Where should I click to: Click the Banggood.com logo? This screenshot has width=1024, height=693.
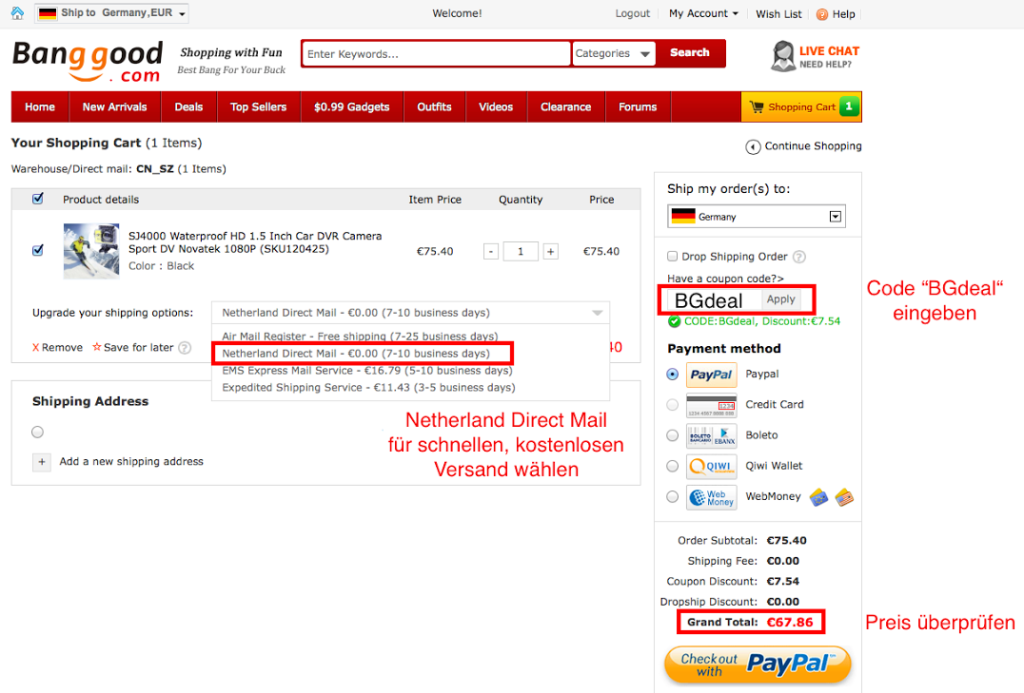87,60
